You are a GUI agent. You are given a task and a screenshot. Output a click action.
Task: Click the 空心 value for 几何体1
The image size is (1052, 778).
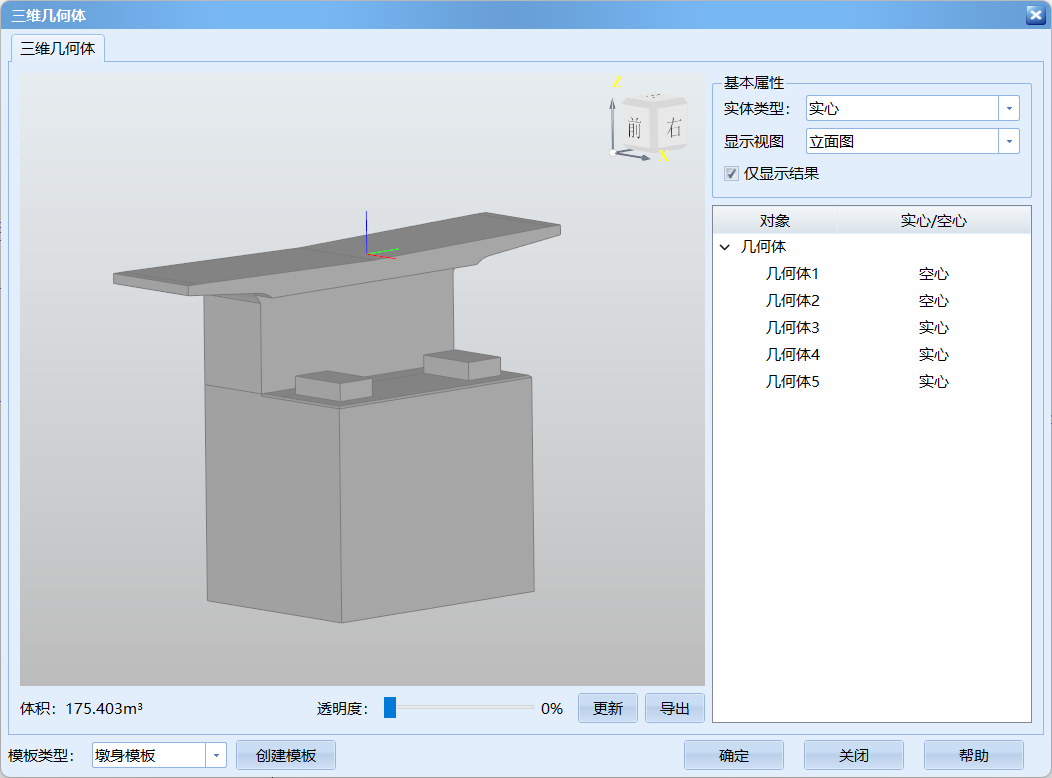[933, 273]
